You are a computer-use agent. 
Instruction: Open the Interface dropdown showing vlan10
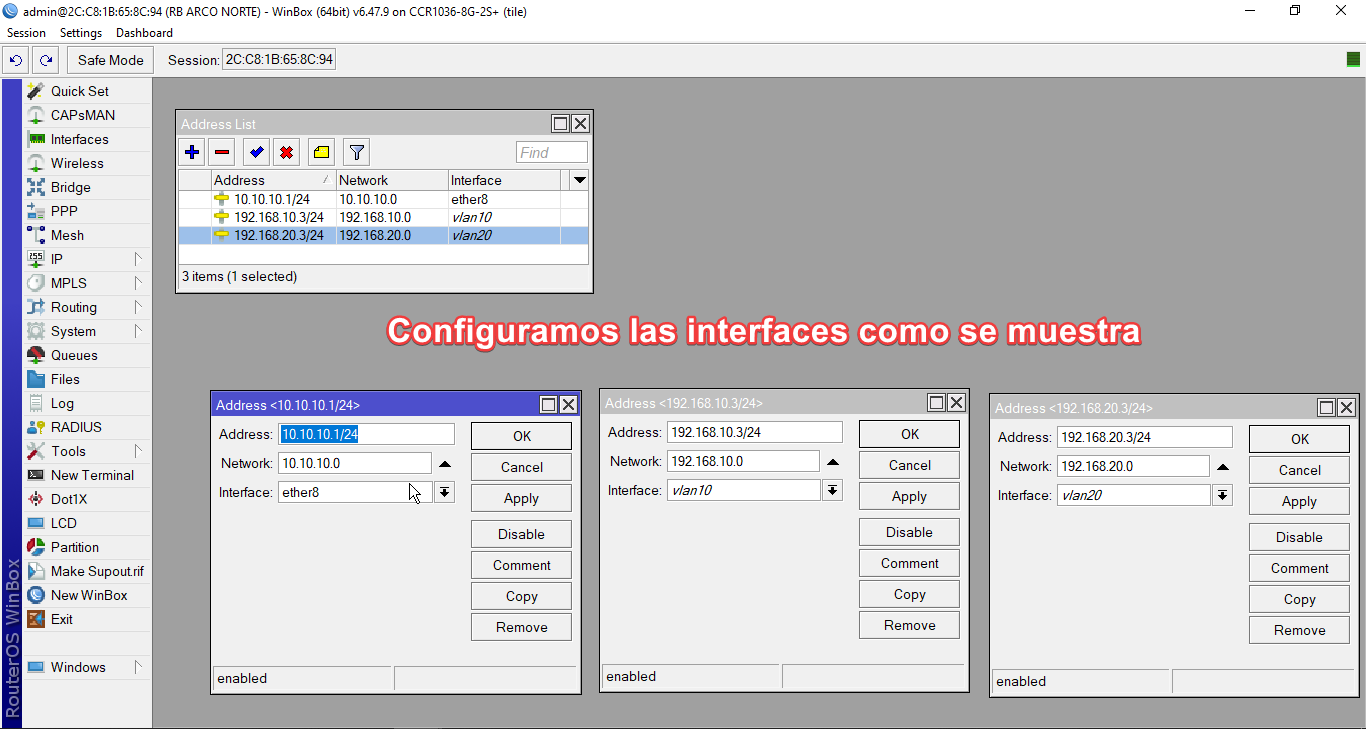(x=832, y=489)
